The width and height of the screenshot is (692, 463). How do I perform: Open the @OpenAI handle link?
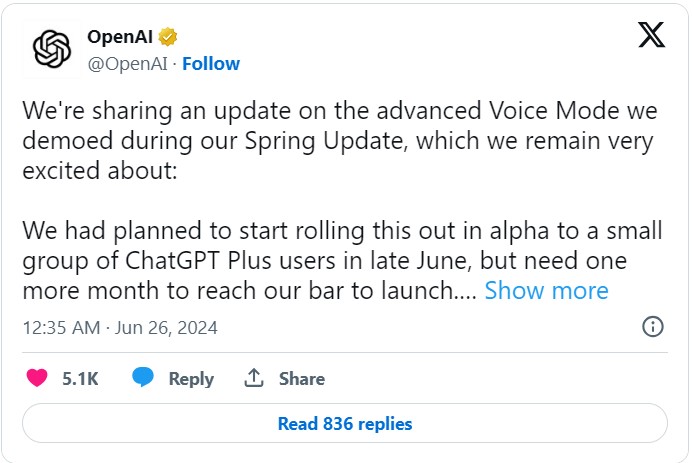point(128,64)
